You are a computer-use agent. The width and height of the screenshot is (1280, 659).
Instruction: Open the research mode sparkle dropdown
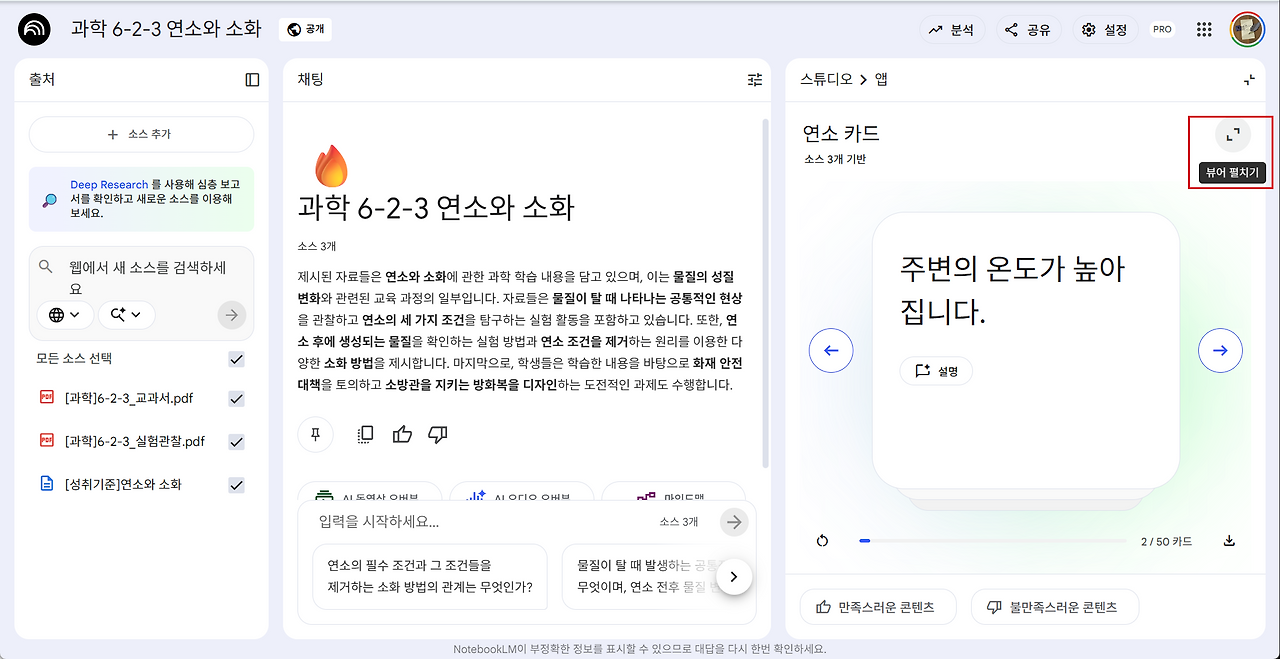pos(126,314)
